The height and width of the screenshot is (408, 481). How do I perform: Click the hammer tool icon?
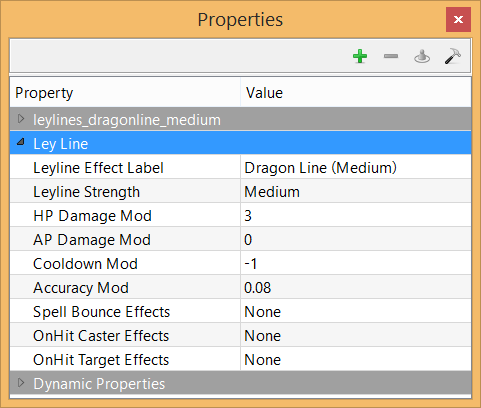click(x=453, y=56)
